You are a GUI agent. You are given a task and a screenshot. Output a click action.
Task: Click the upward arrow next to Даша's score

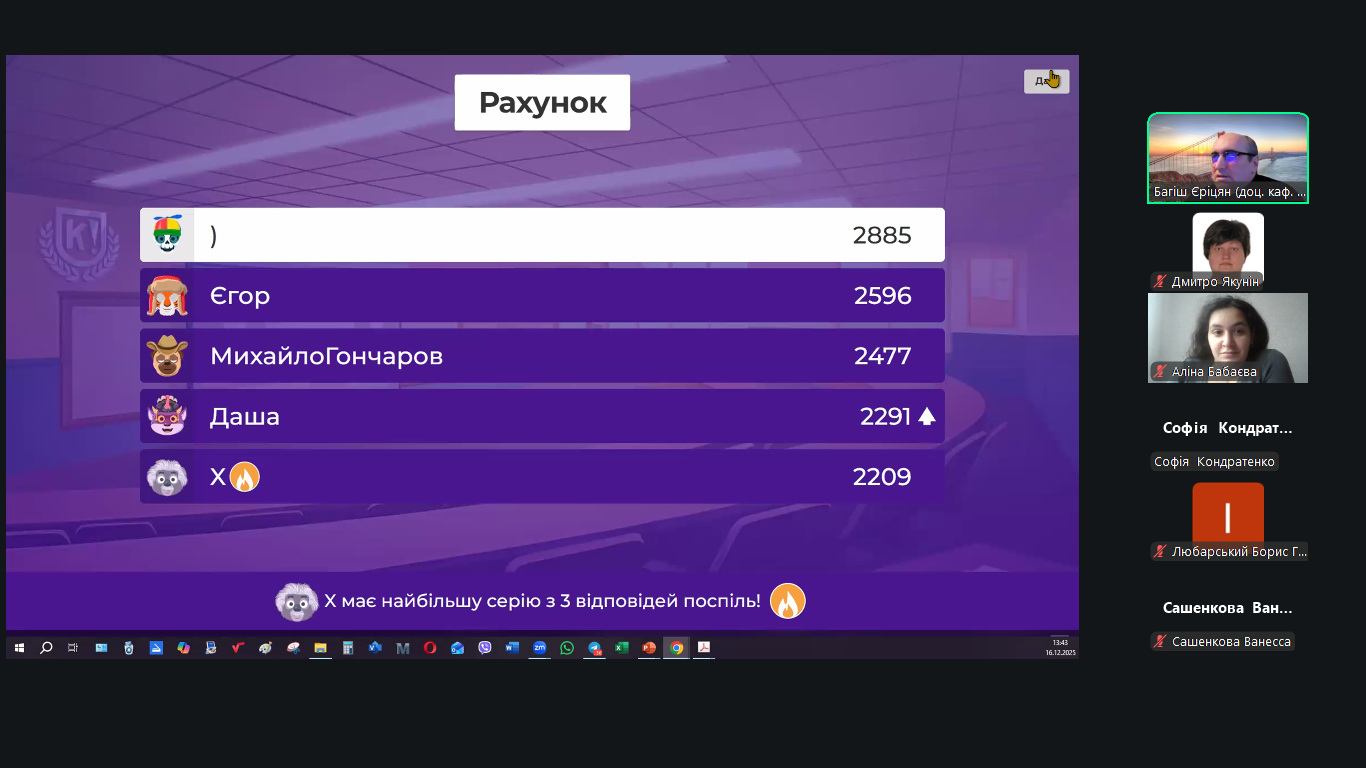pos(927,416)
